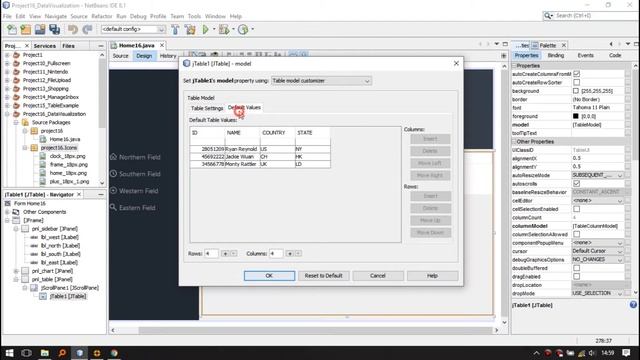
Task: Click the Southern Field frame icon
Action: coord(113,173)
